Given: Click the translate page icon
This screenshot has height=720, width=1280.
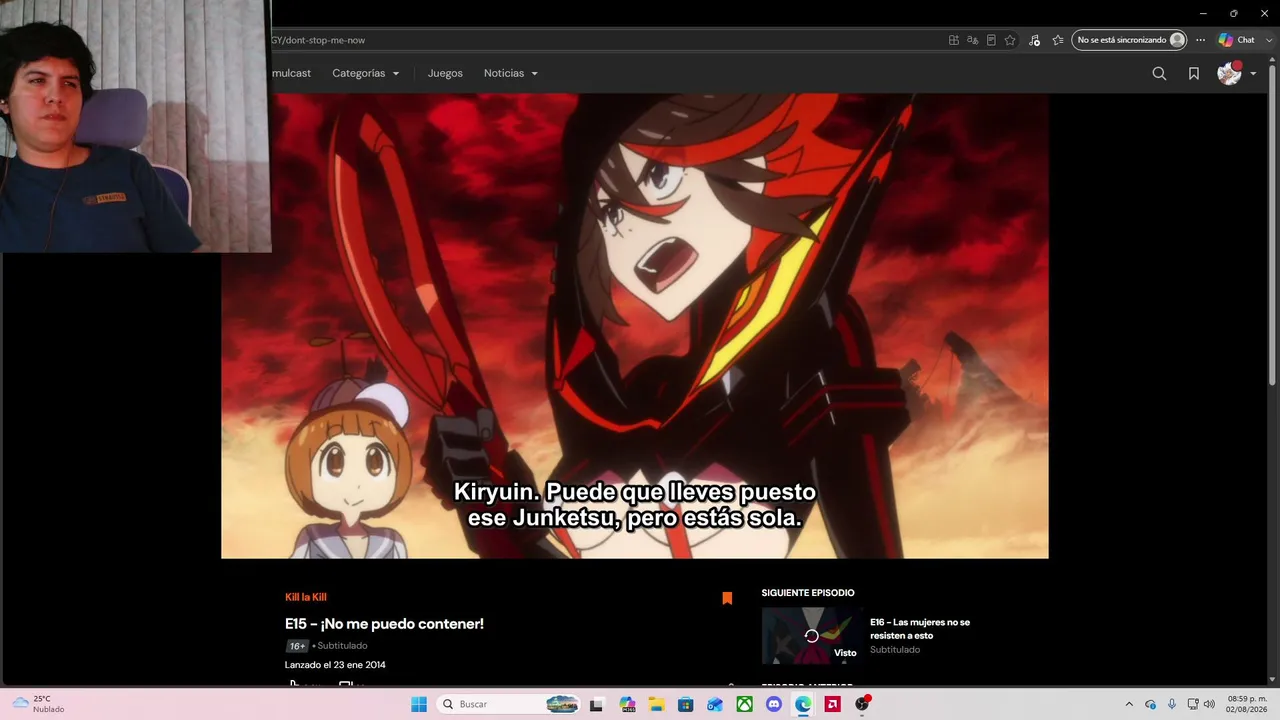Looking at the screenshot, I should [x=972, y=40].
